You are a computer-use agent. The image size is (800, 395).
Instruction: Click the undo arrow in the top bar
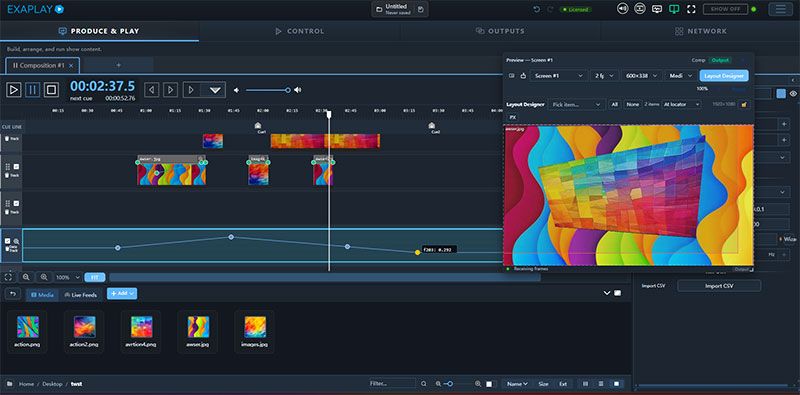537,9
